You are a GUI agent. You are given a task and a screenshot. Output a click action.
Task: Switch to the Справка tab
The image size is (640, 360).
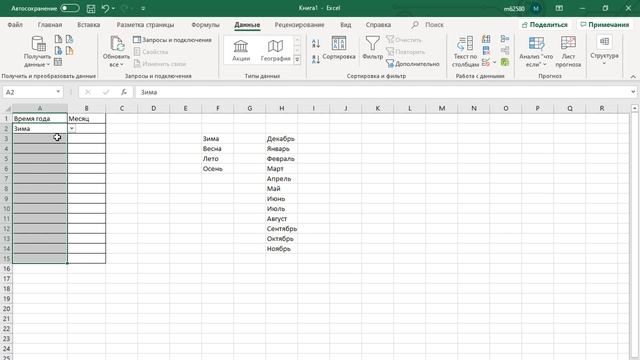pyautogui.click(x=378, y=24)
